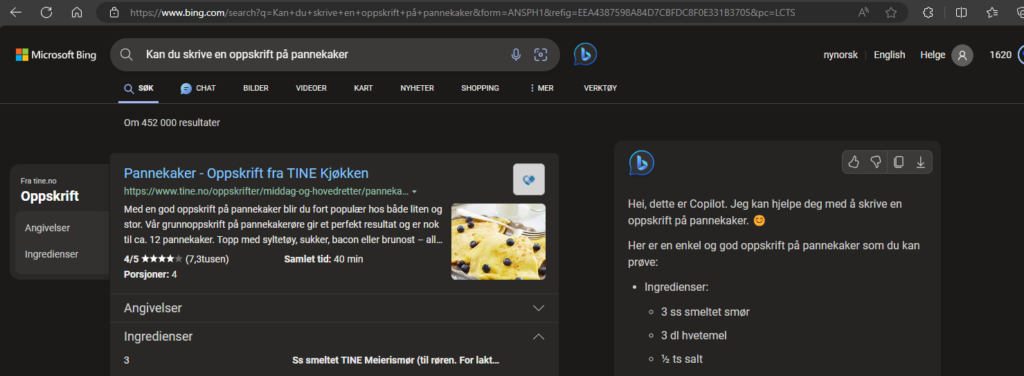The image size is (1024, 376).
Task: Open the pancake recipe thumbnail image
Action: click(498, 242)
